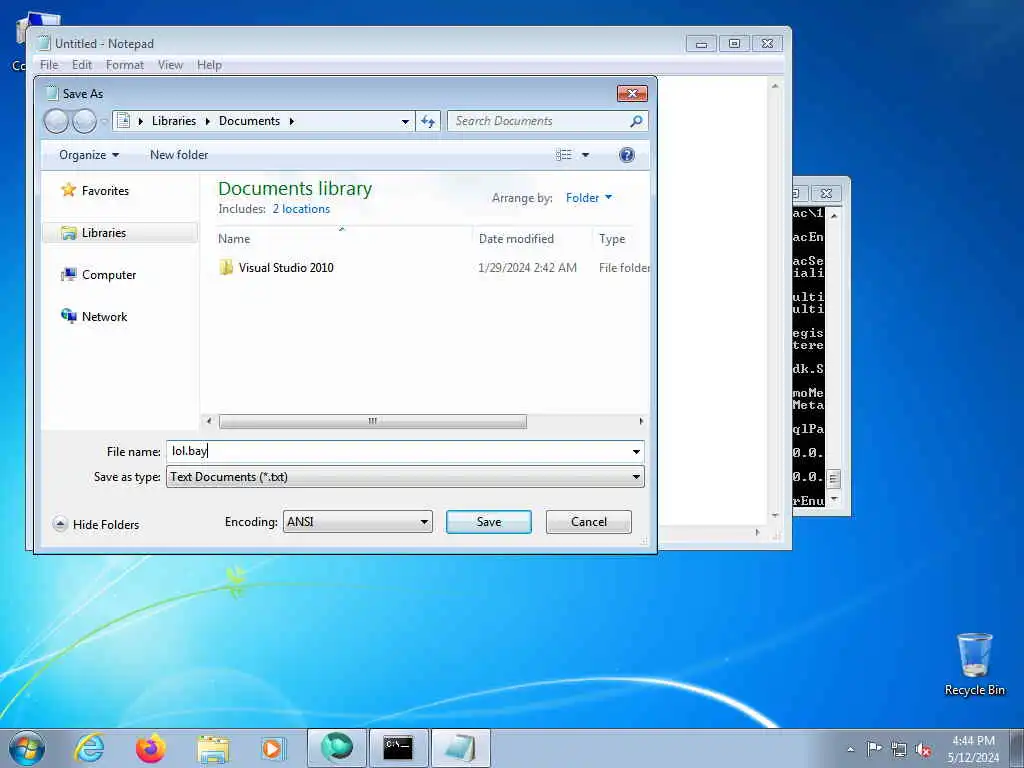Click the green round app taskbar icon

pyautogui.click(x=337, y=748)
